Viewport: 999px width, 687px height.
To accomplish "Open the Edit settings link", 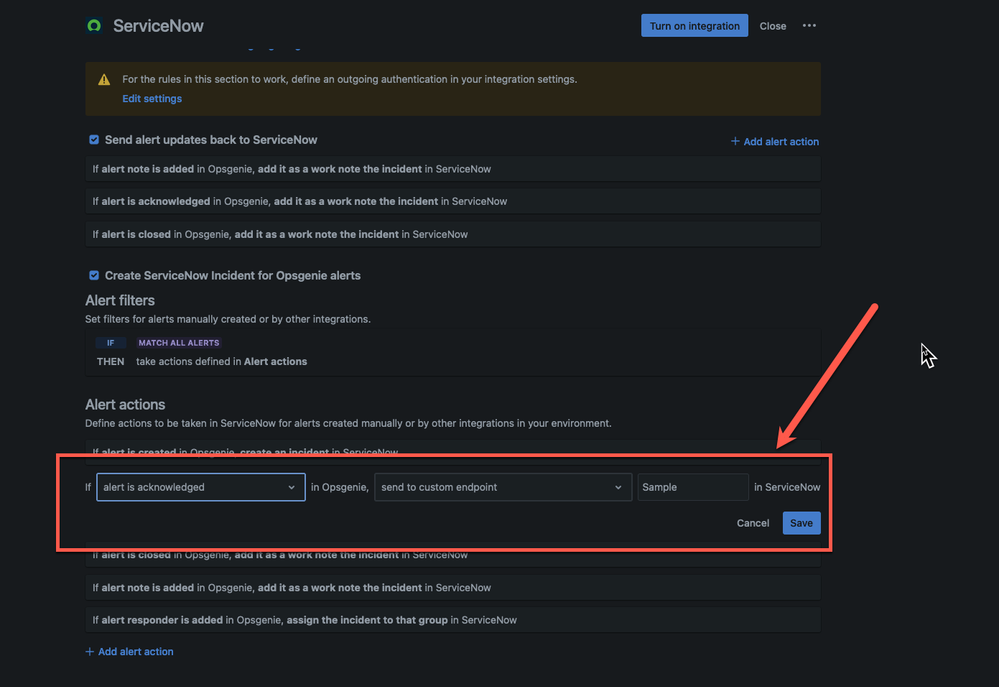I will pos(152,99).
